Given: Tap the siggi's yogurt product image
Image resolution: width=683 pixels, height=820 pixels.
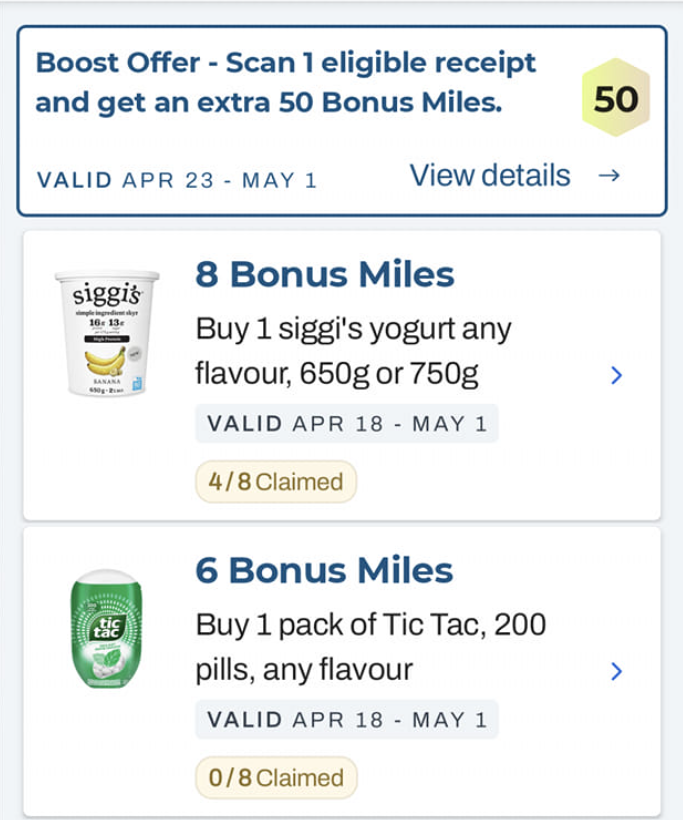Looking at the screenshot, I should coord(107,332).
